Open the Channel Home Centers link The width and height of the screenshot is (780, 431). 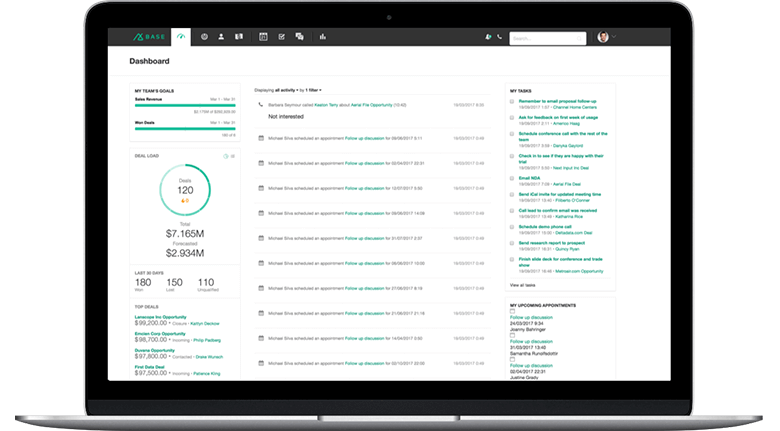(575, 108)
